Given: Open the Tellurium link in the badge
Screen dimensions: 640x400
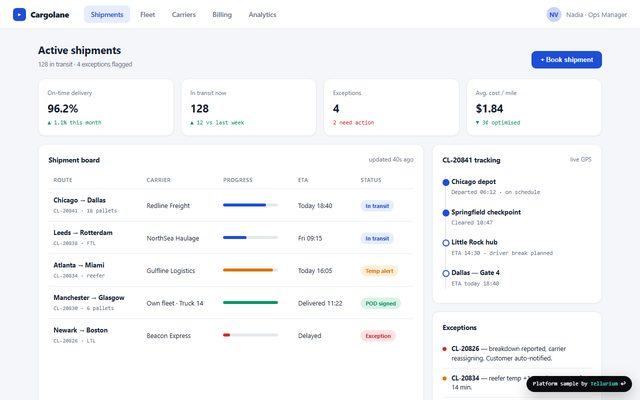Looking at the screenshot, I should pos(604,384).
